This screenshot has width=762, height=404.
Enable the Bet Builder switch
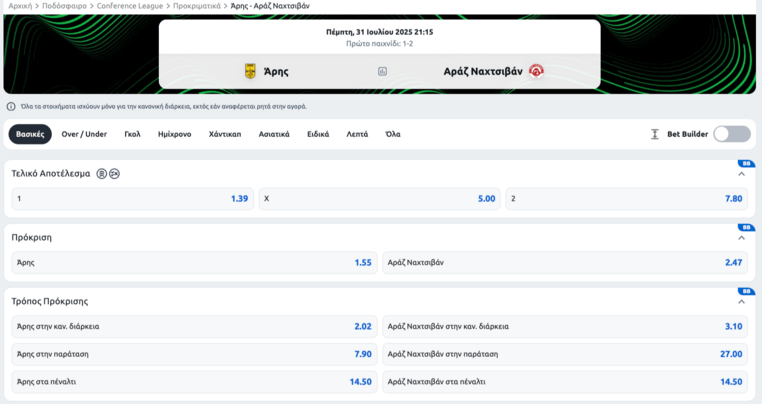coord(732,134)
